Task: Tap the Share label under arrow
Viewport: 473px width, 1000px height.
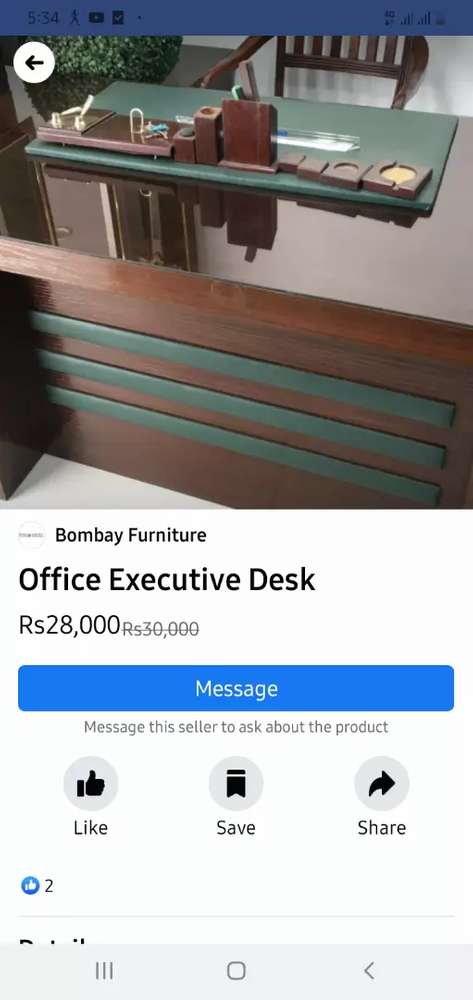Action: pyautogui.click(x=382, y=828)
